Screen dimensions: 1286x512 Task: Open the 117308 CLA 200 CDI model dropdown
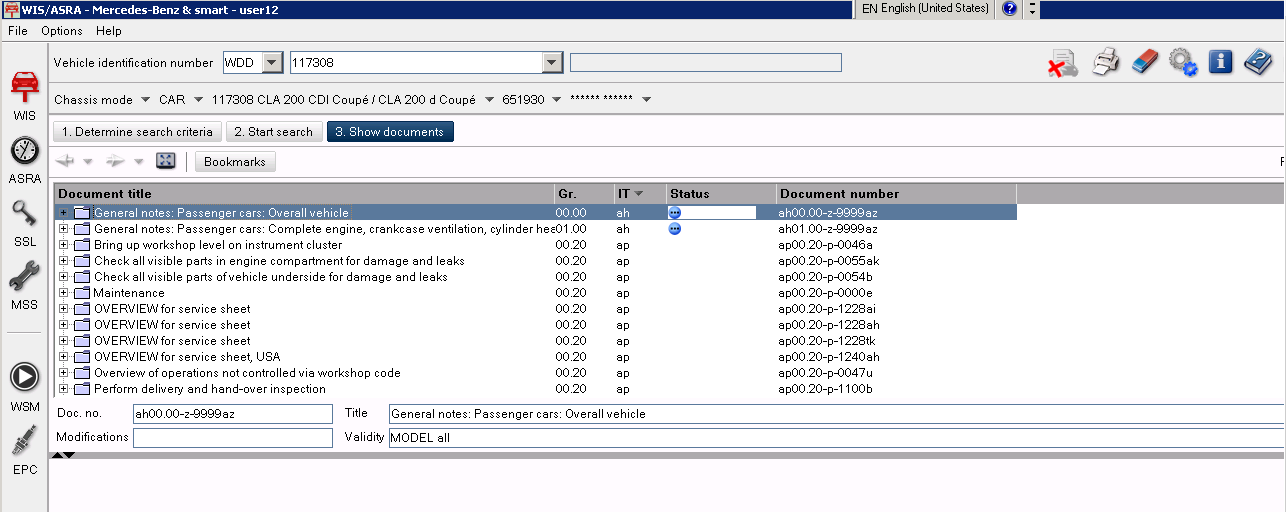tap(489, 100)
